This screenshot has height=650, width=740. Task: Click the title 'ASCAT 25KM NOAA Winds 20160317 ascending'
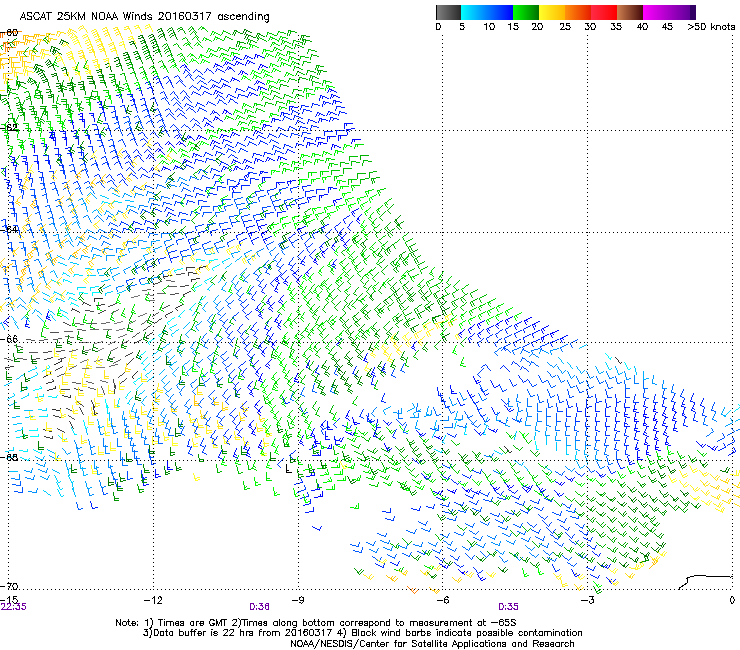144,17
